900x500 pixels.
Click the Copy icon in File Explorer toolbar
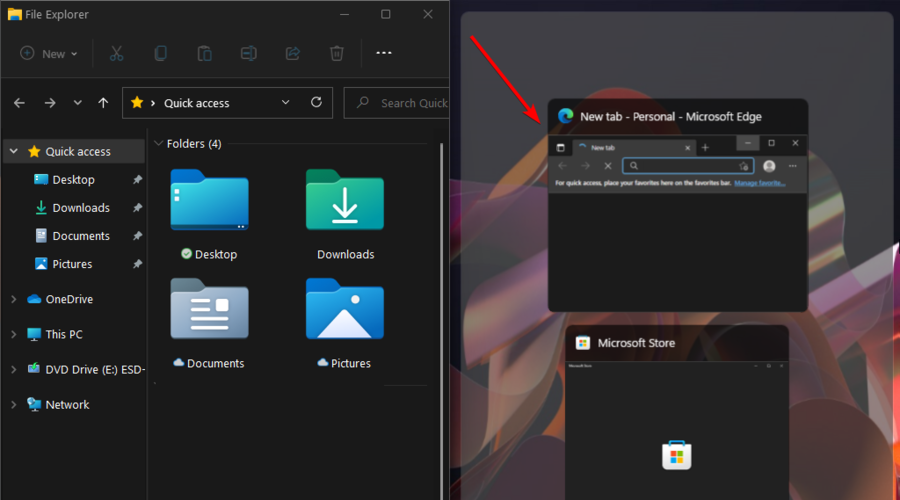click(x=161, y=53)
